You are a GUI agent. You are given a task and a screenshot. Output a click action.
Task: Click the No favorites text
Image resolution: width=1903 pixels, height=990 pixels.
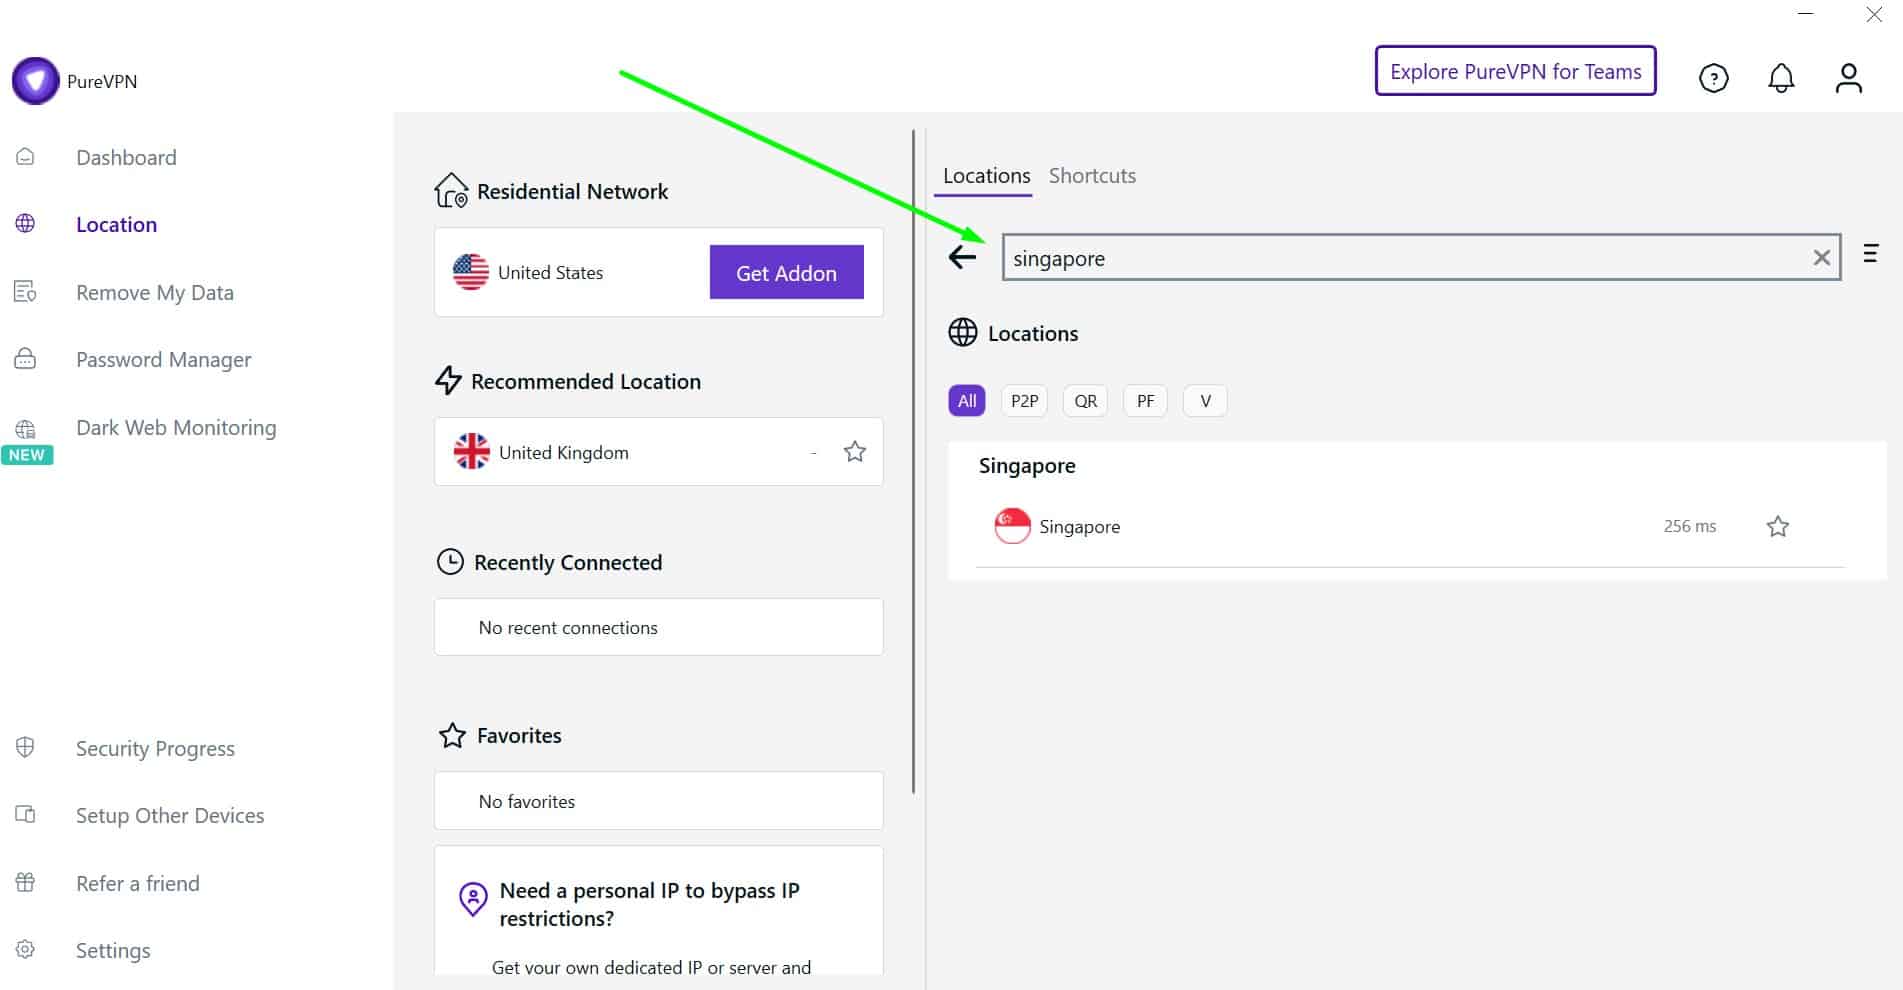pos(527,802)
